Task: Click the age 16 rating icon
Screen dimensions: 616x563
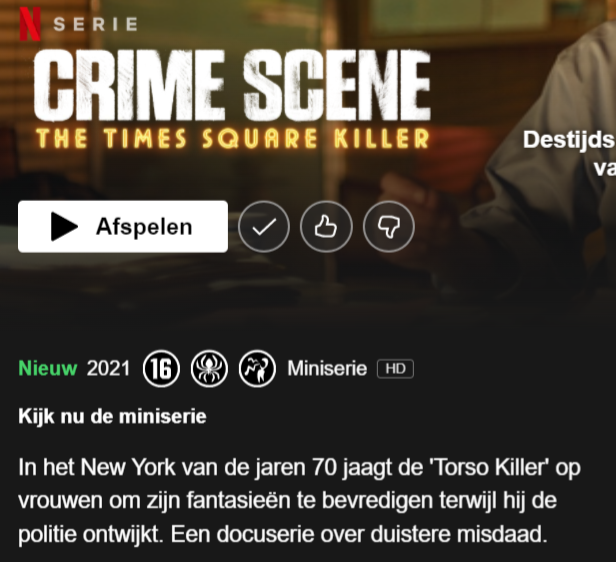Action: click(x=161, y=369)
